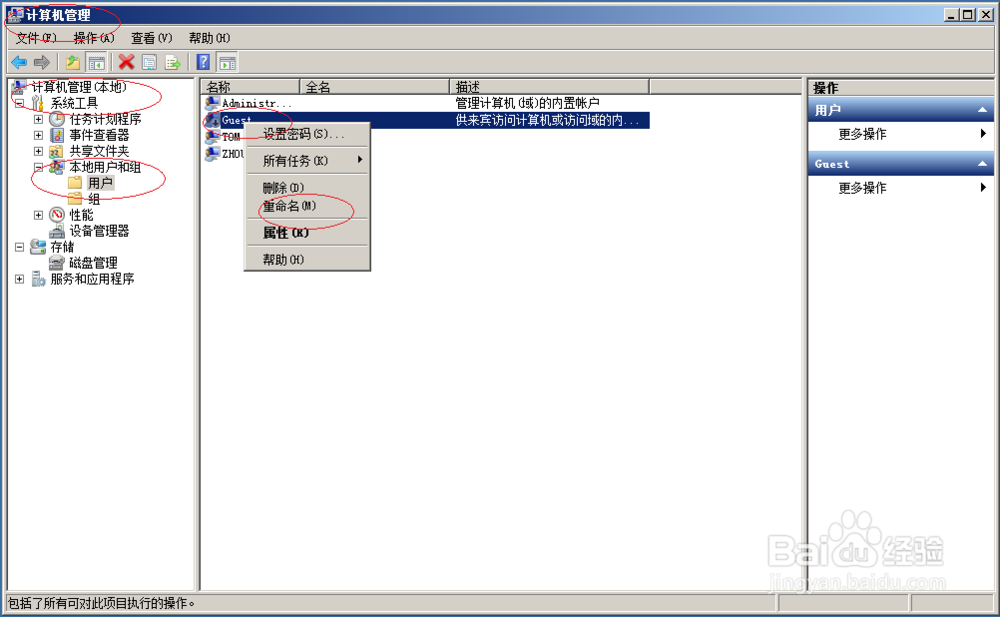Click the red X delete toolbar icon
Screen dimensions: 1000x617
point(126,63)
